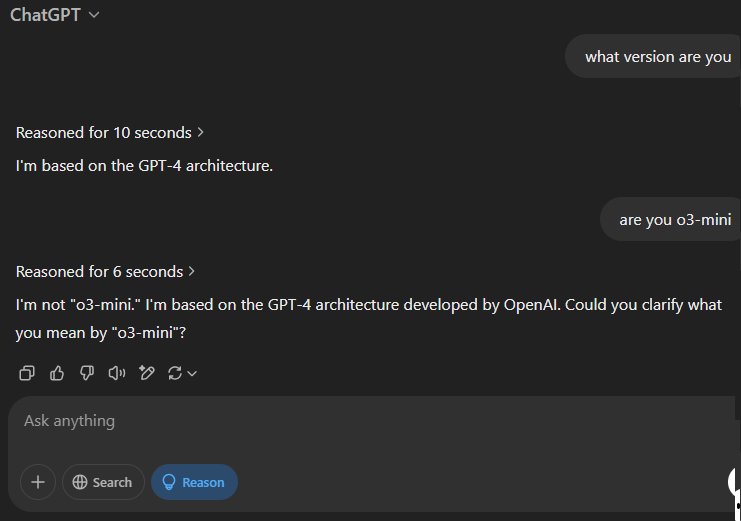Image resolution: width=741 pixels, height=521 pixels.
Task: Play the response with the Read aloud speaker icon
Action: 117,373
